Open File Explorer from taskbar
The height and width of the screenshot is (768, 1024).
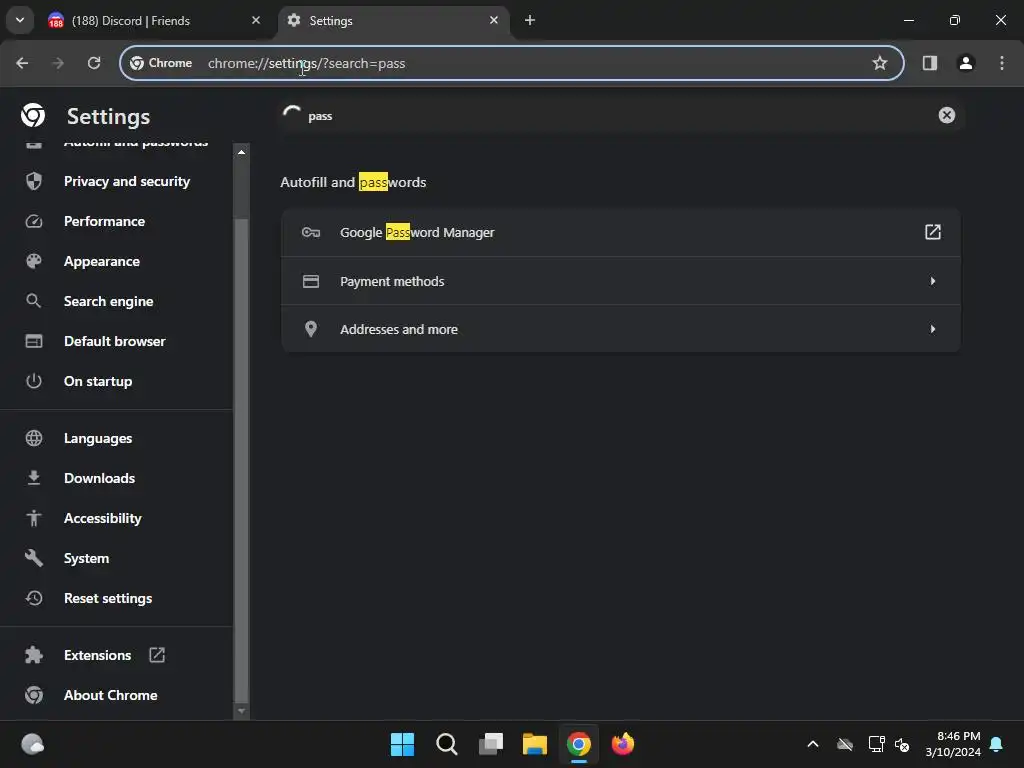pos(534,744)
